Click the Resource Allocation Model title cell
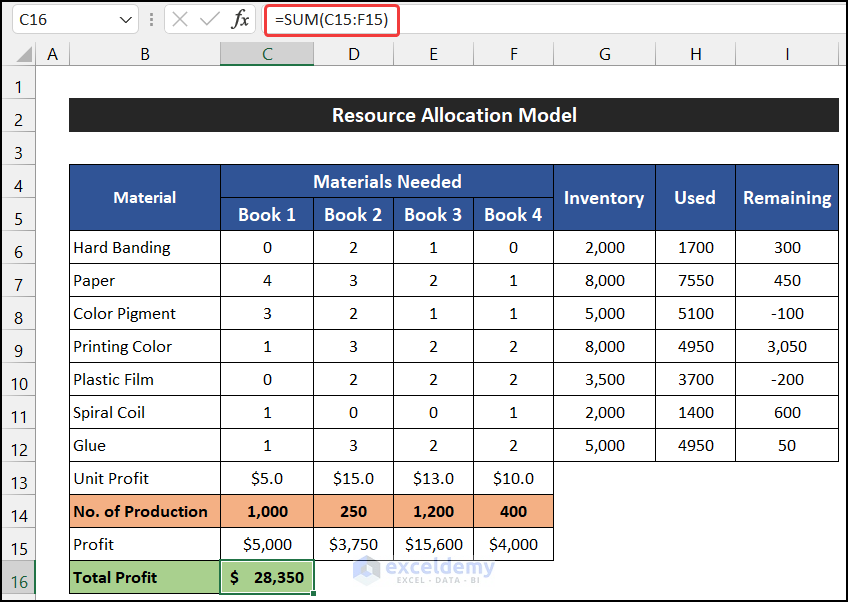Image resolution: width=848 pixels, height=602 pixels. (x=453, y=115)
